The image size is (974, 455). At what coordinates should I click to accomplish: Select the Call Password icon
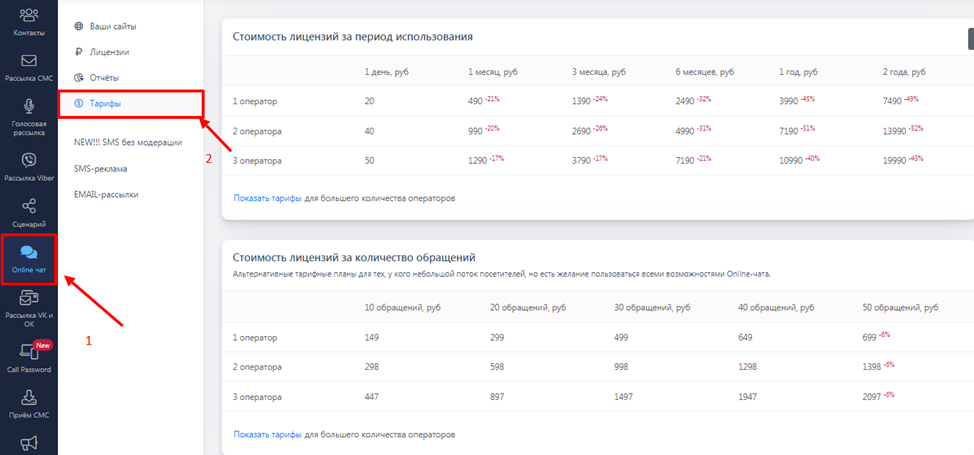click(29, 352)
